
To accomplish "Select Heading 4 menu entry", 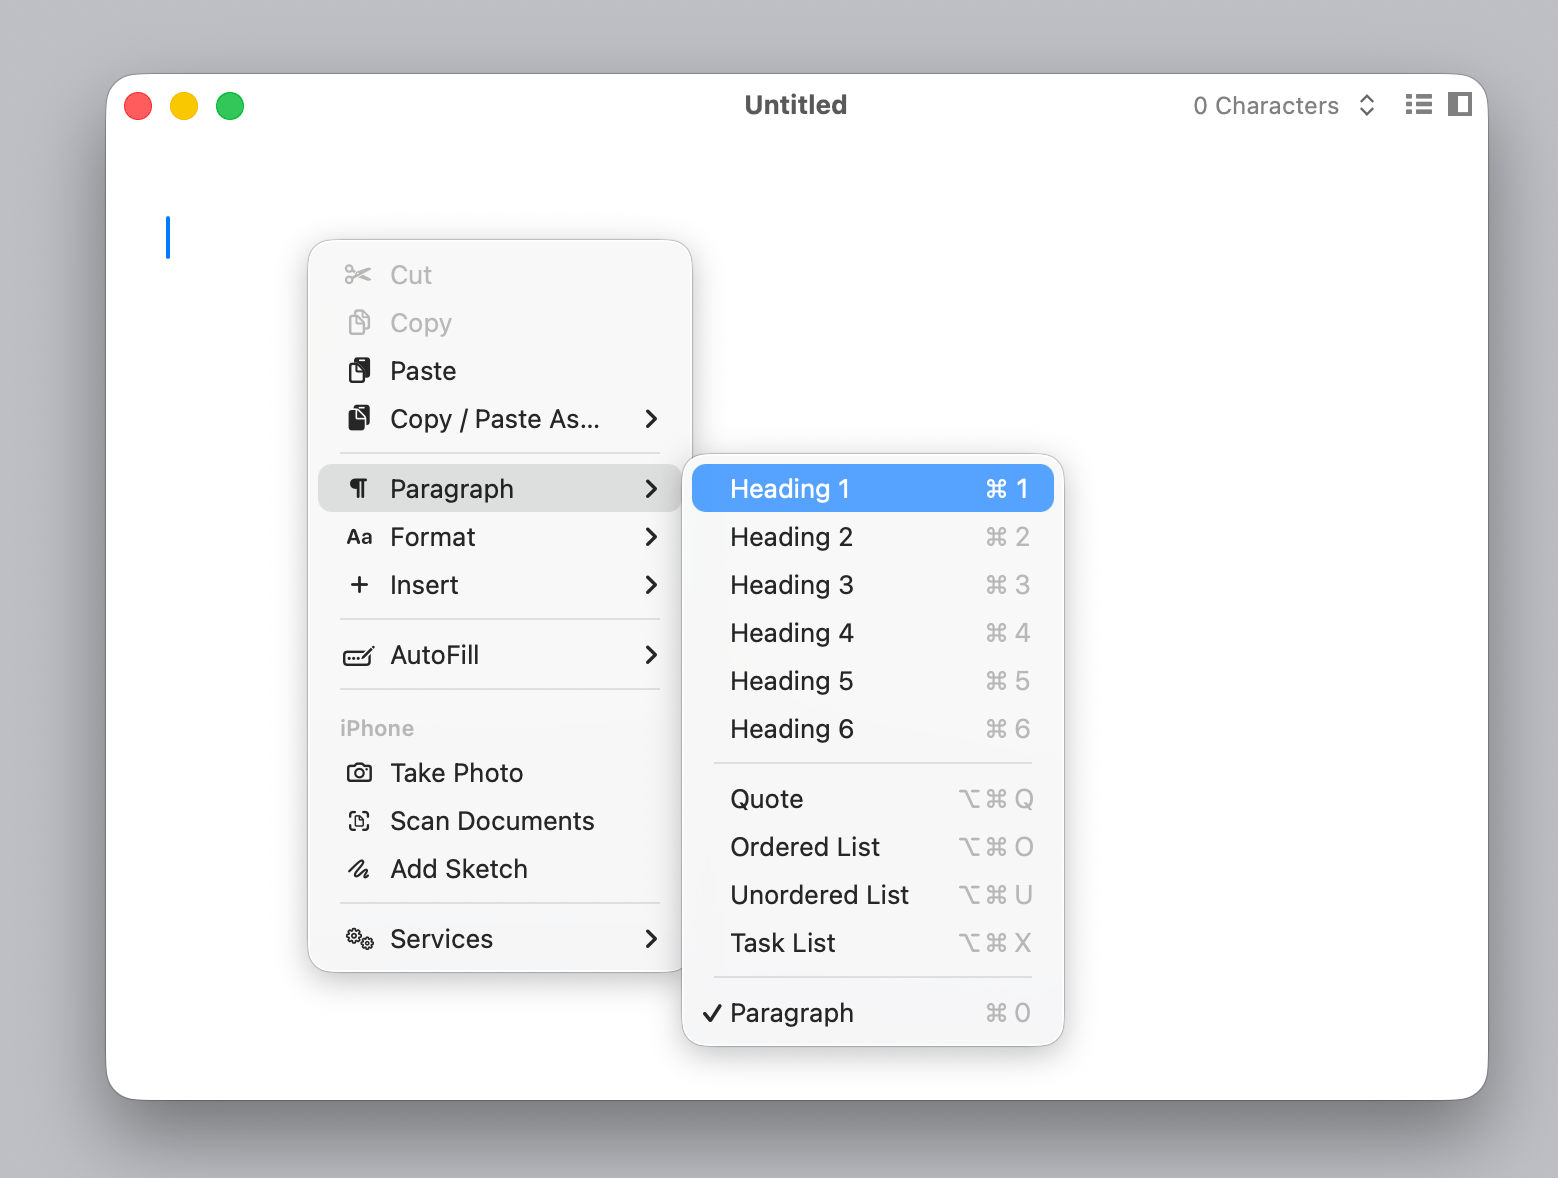I will 873,633.
